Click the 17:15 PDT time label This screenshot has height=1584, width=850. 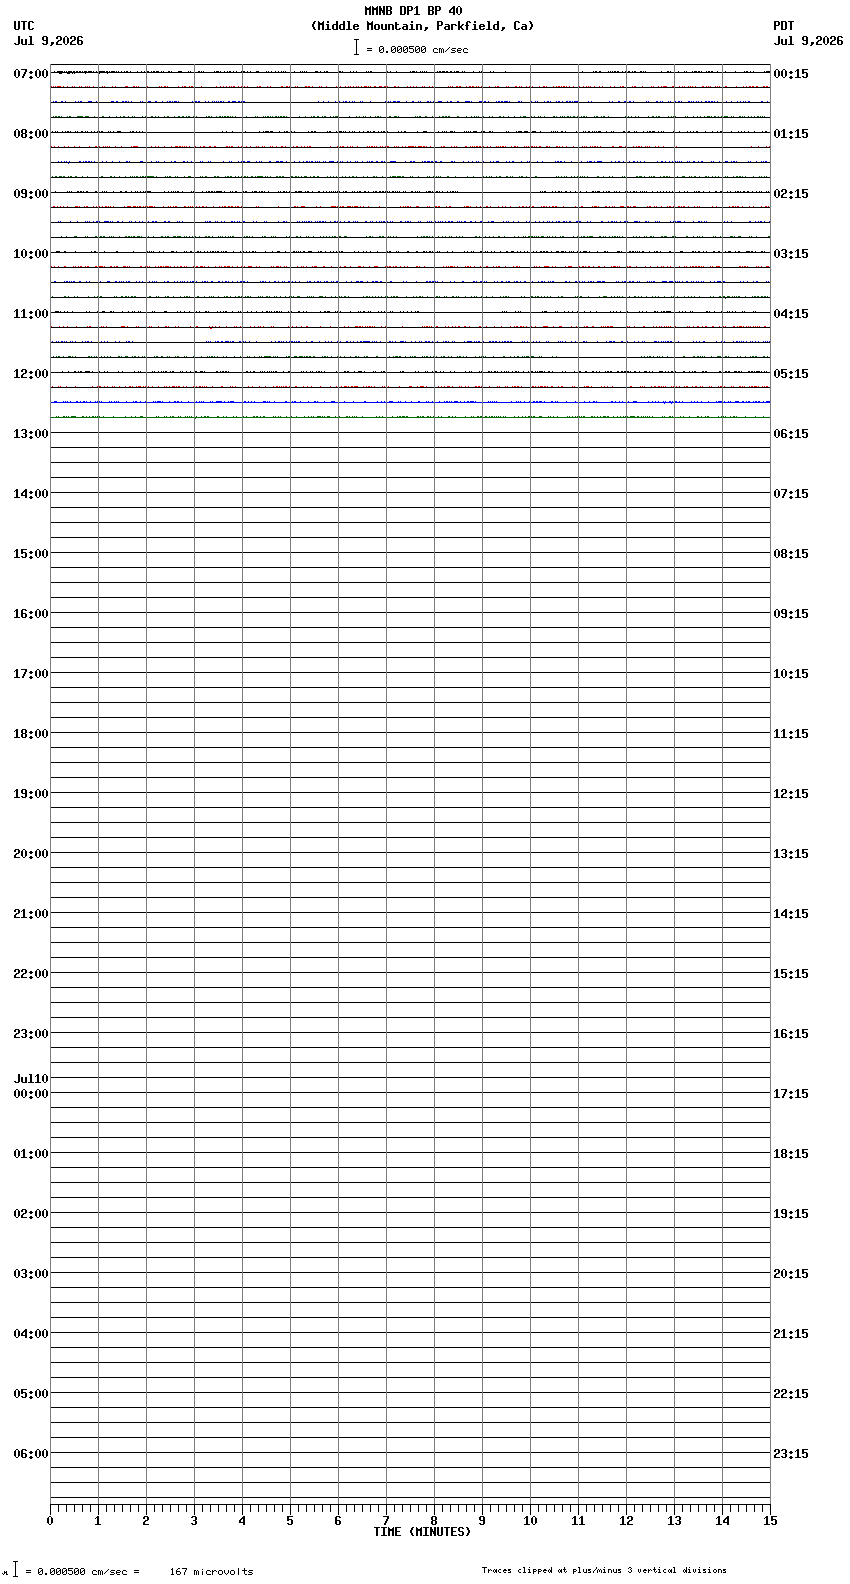(791, 1094)
